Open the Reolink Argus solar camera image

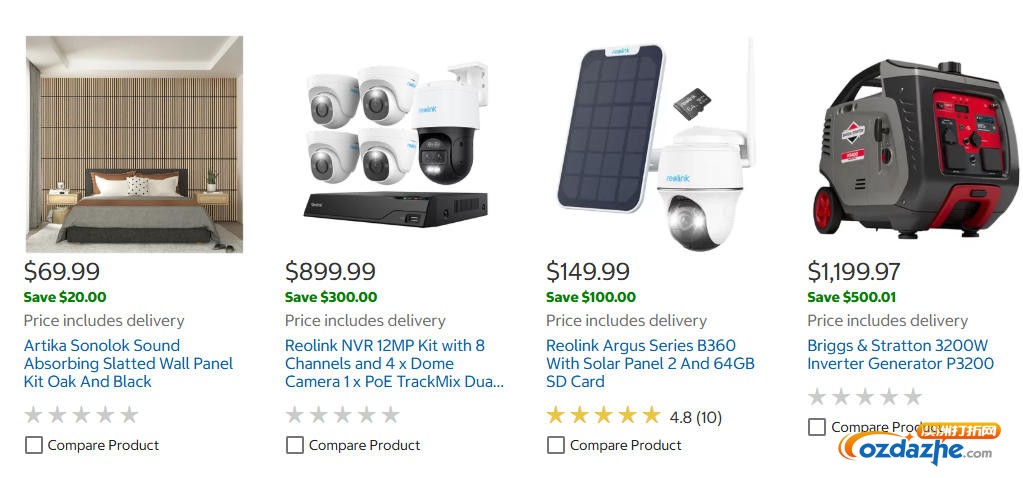click(656, 144)
